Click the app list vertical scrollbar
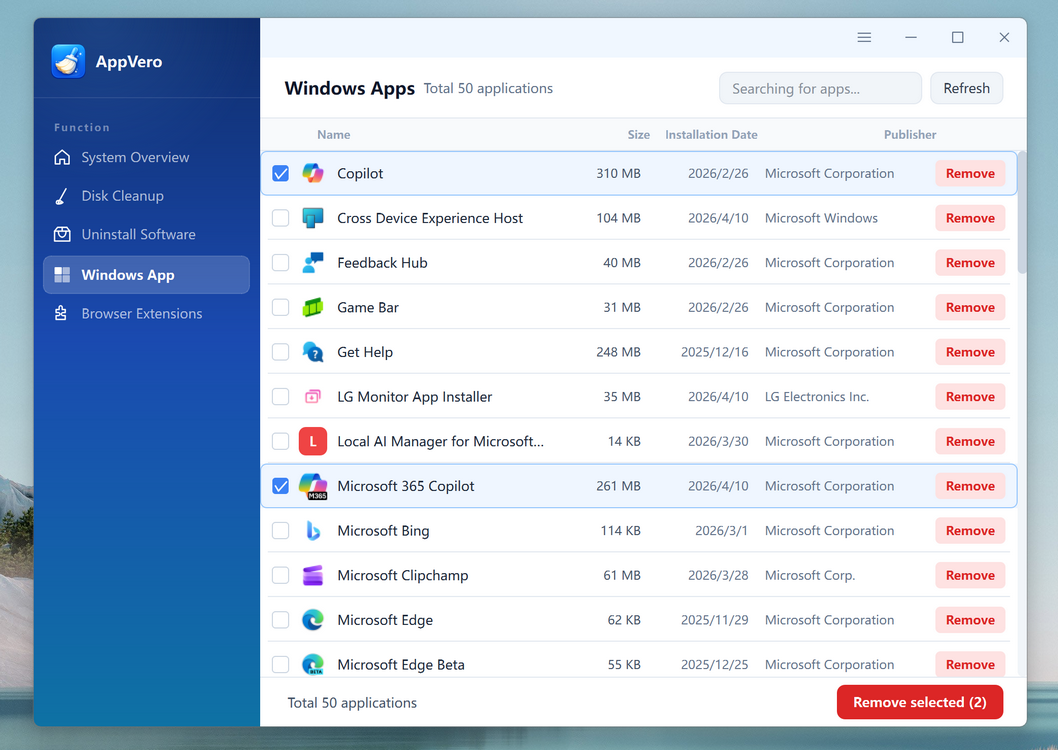 point(1021,212)
